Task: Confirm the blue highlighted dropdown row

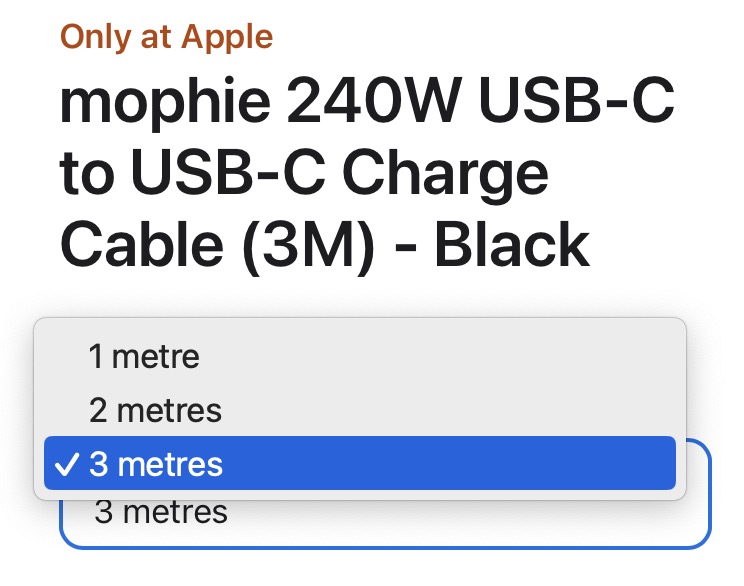Action: [360, 464]
